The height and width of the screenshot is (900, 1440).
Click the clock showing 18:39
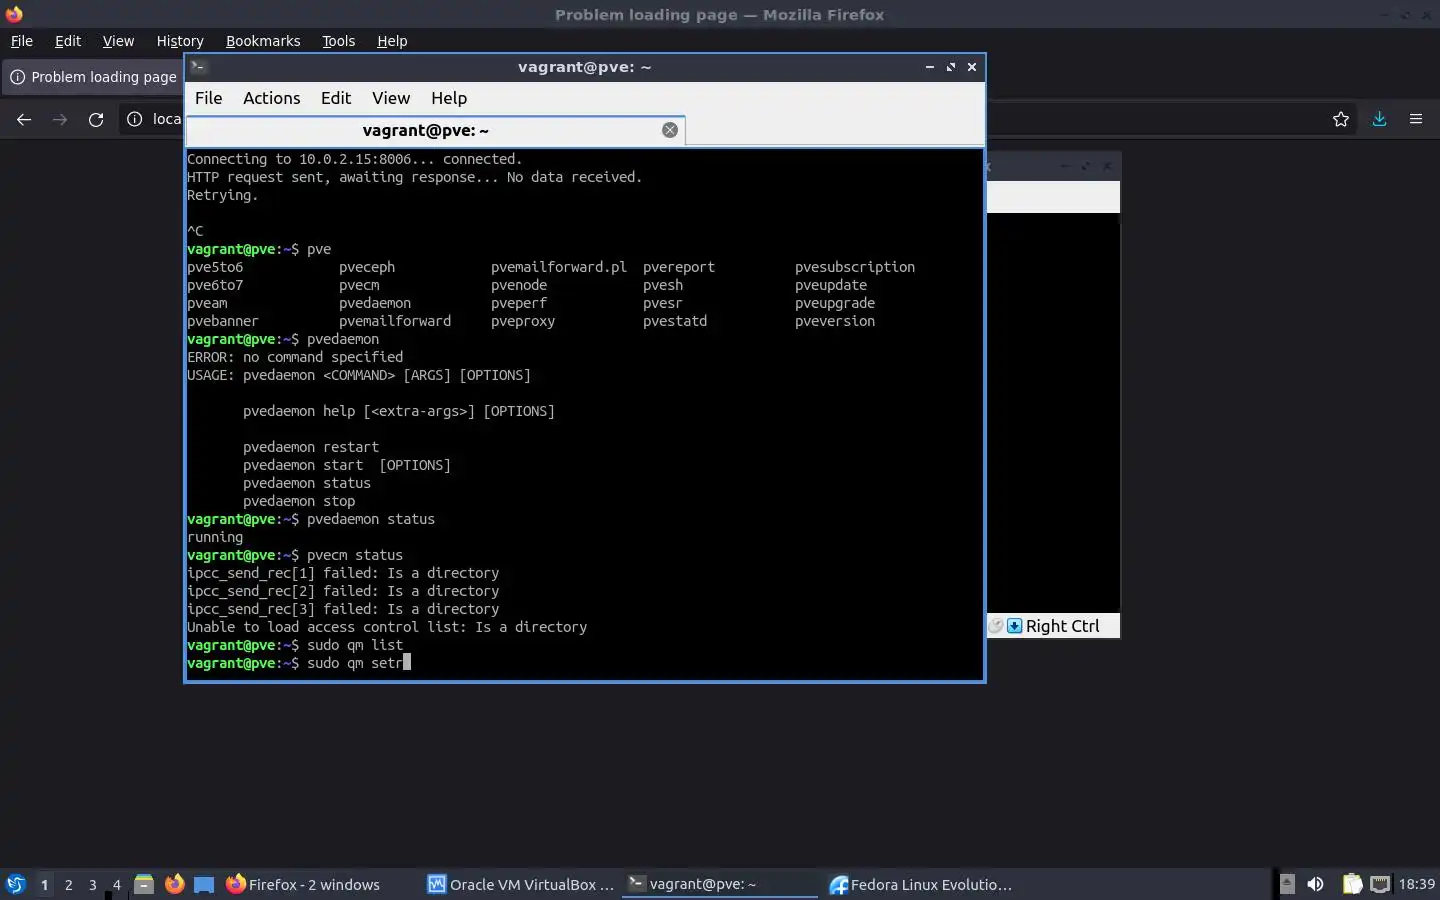pyautogui.click(x=1416, y=884)
